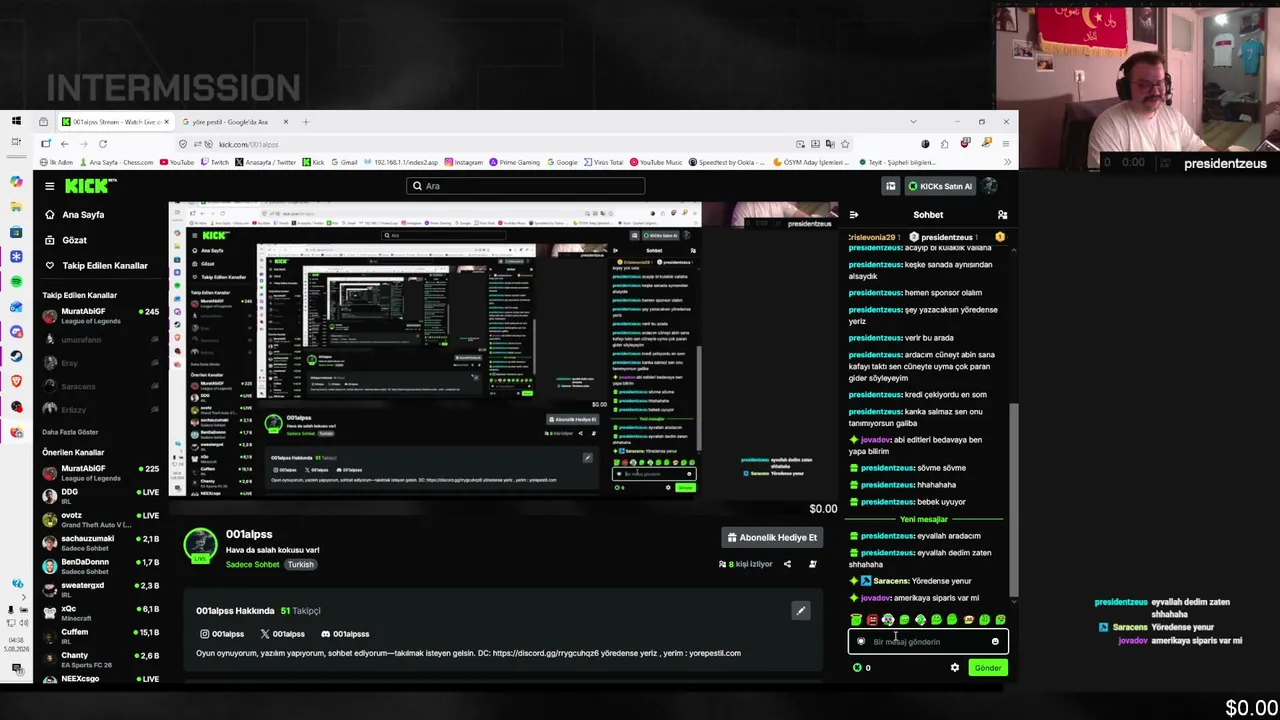
Task: Open the Twitch bookmark
Action: pyautogui.click(x=214, y=162)
